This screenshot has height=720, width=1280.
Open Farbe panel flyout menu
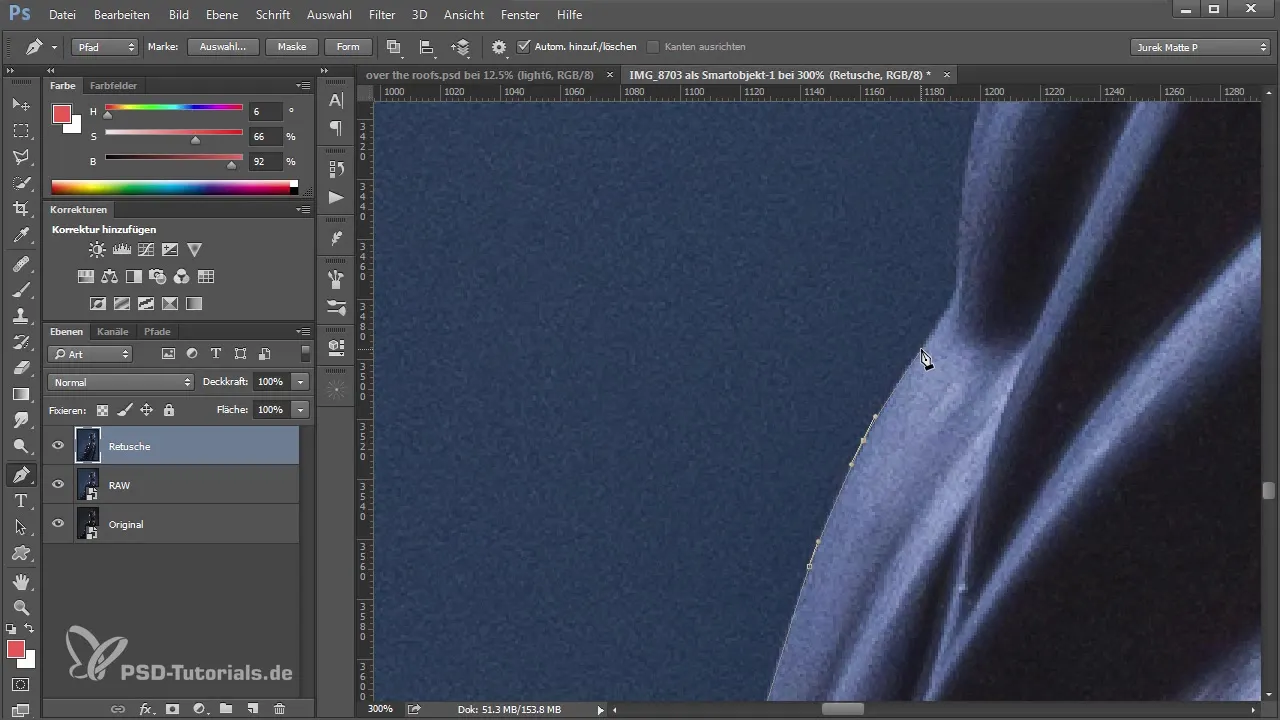303,86
